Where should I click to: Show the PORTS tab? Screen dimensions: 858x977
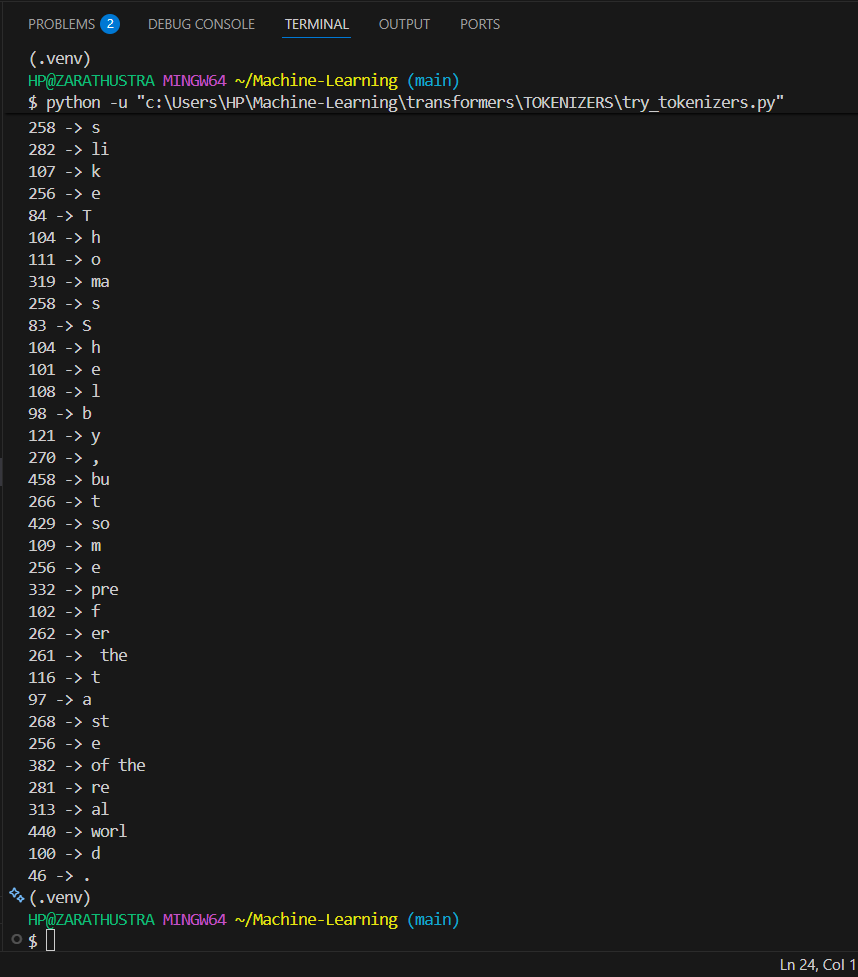click(x=480, y=24)
